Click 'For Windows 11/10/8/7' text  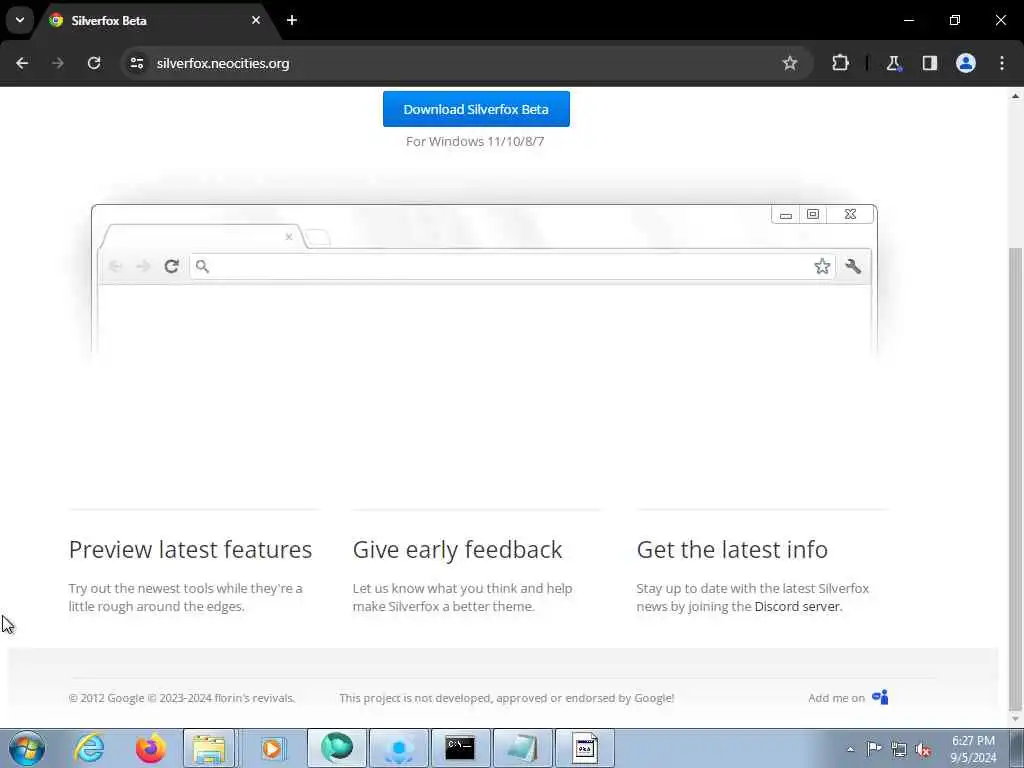[x=475, y=141]
